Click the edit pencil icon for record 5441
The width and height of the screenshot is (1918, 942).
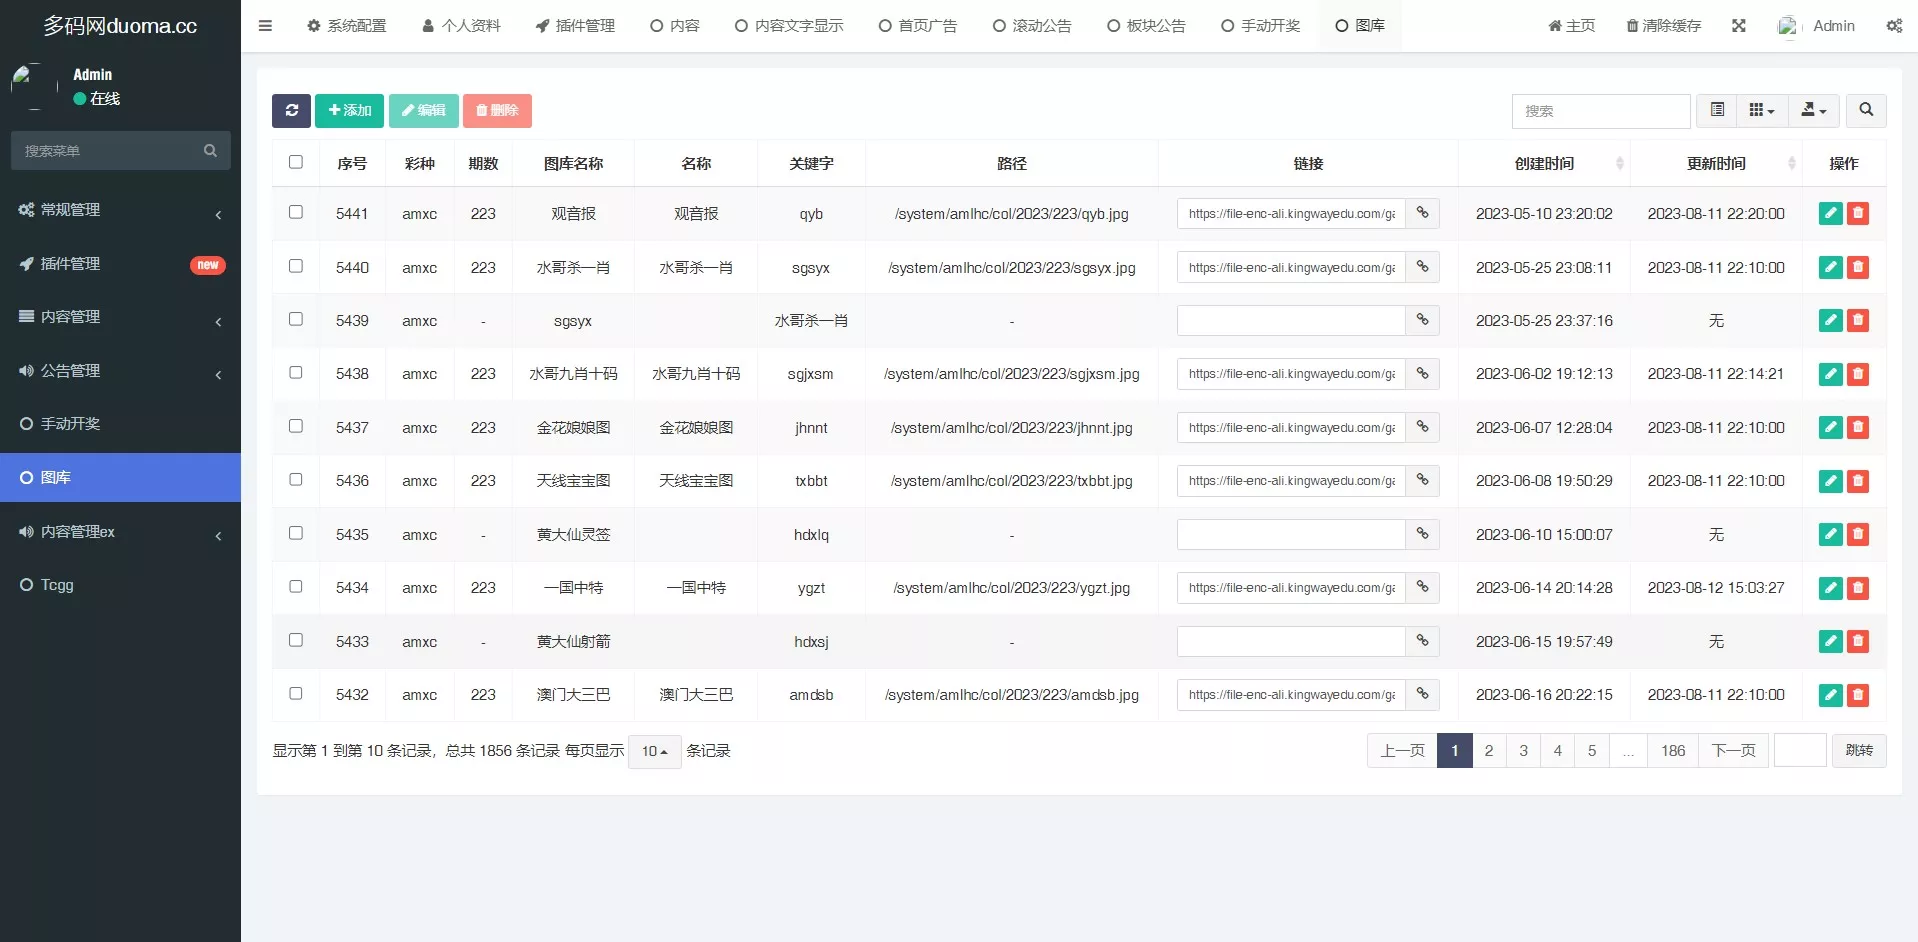(1829, 213)
